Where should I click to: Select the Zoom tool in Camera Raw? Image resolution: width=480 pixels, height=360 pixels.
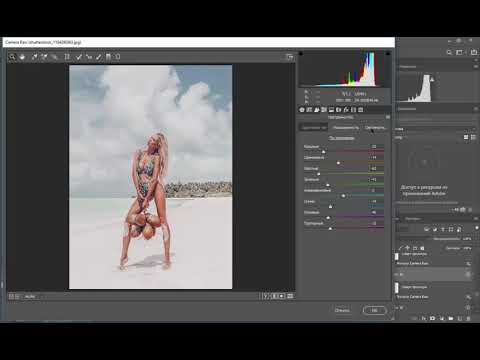pyautogui.click(x=12, y=57)
